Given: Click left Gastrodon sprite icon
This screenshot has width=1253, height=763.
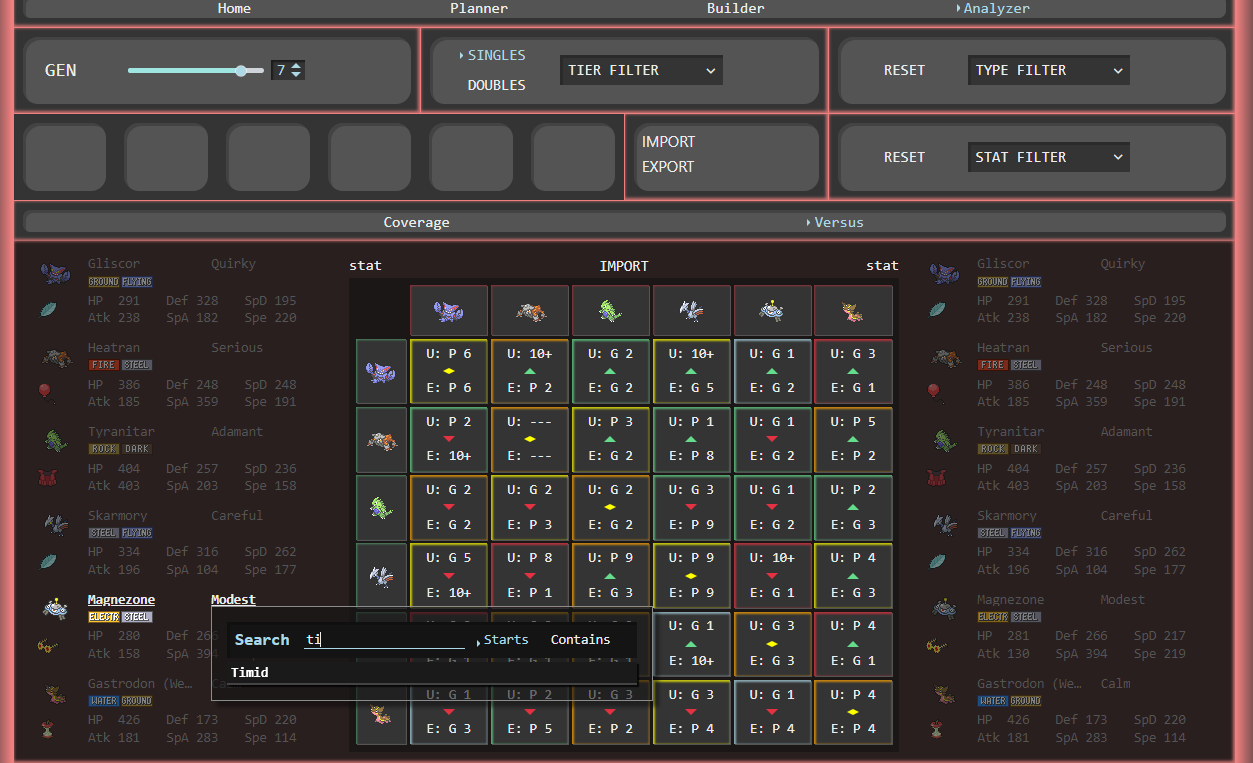Looking at the screenshot, I should point(55,692).
